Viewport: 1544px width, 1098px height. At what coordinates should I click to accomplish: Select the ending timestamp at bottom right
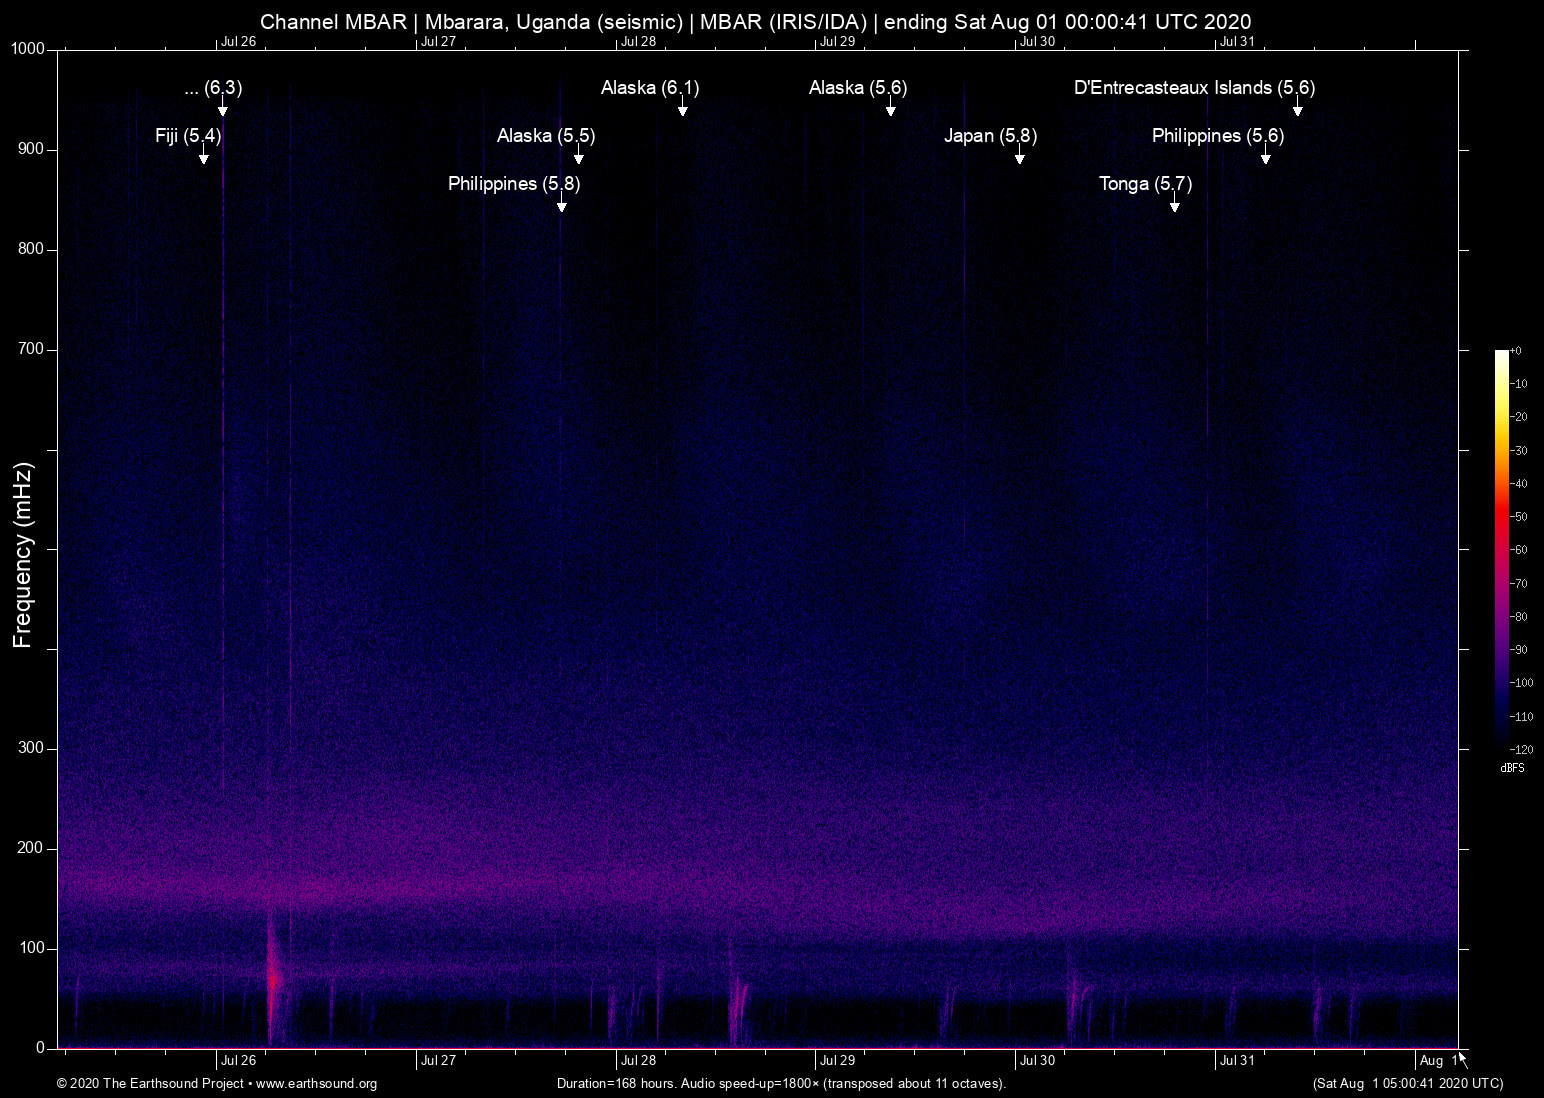coord(1404,1084)
